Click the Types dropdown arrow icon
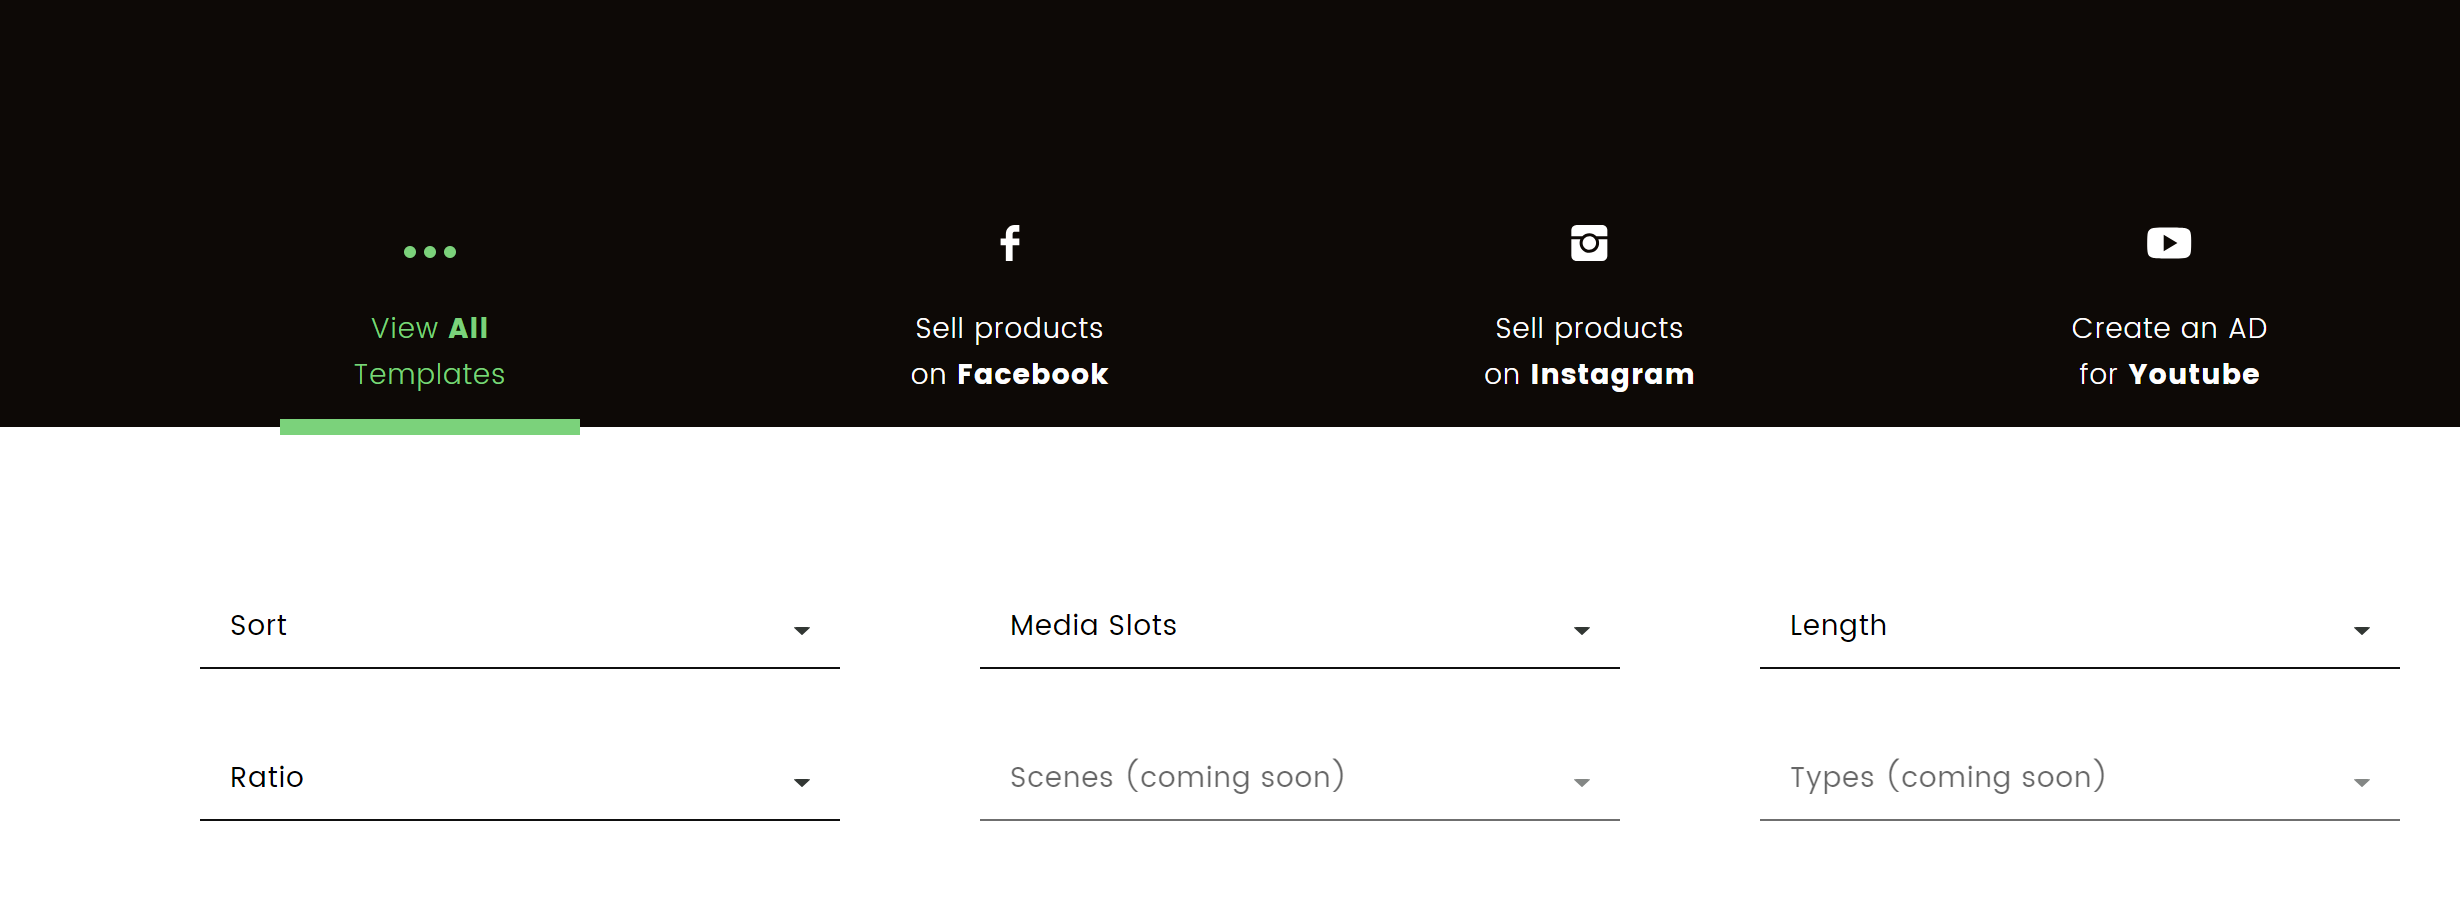Screen dimensions: 2460x916 tap(2362, 782)
